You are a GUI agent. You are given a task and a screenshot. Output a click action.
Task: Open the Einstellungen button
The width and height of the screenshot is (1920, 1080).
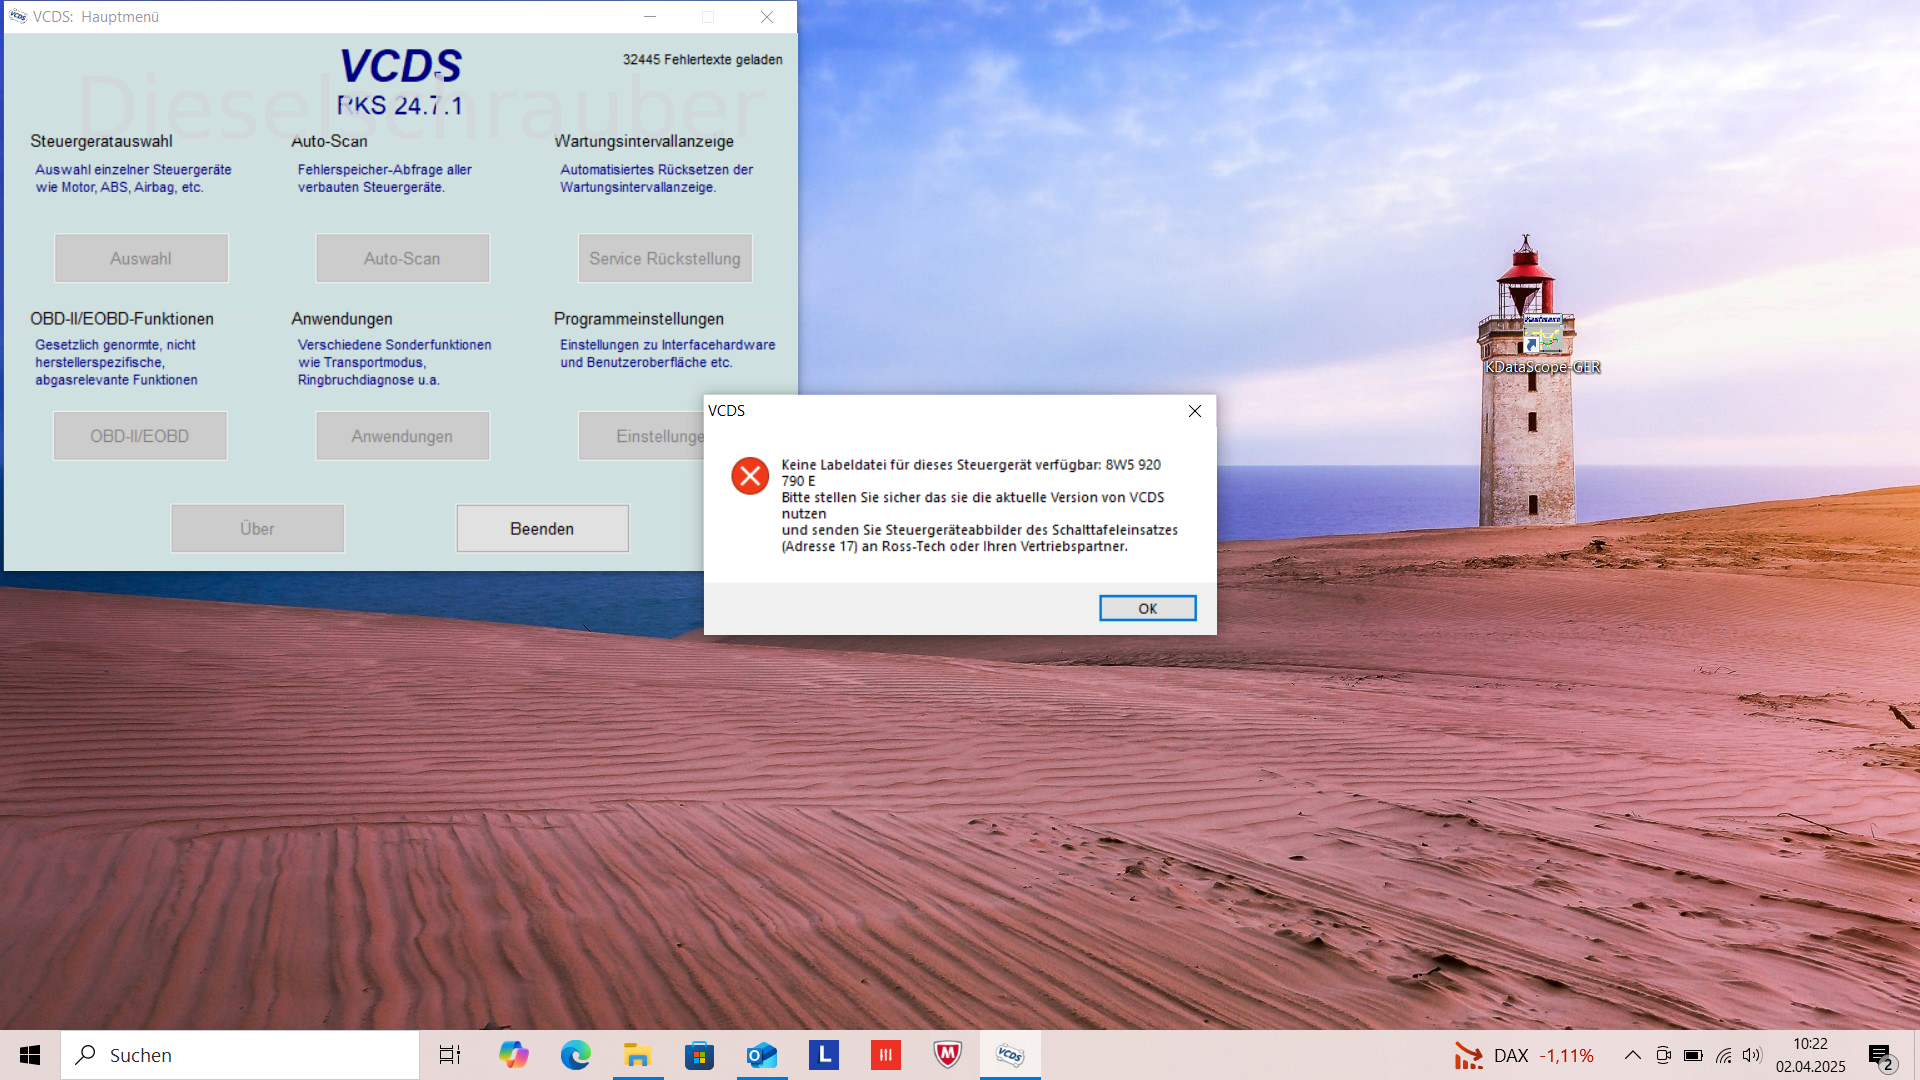[x=642, y=436]
